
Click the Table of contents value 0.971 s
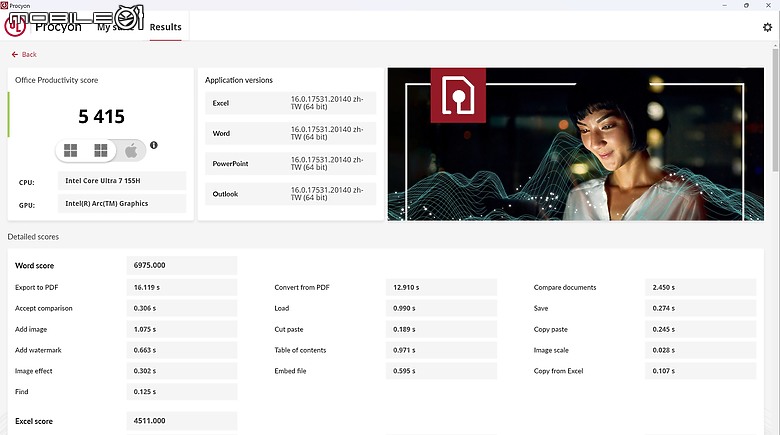[441, 350]
